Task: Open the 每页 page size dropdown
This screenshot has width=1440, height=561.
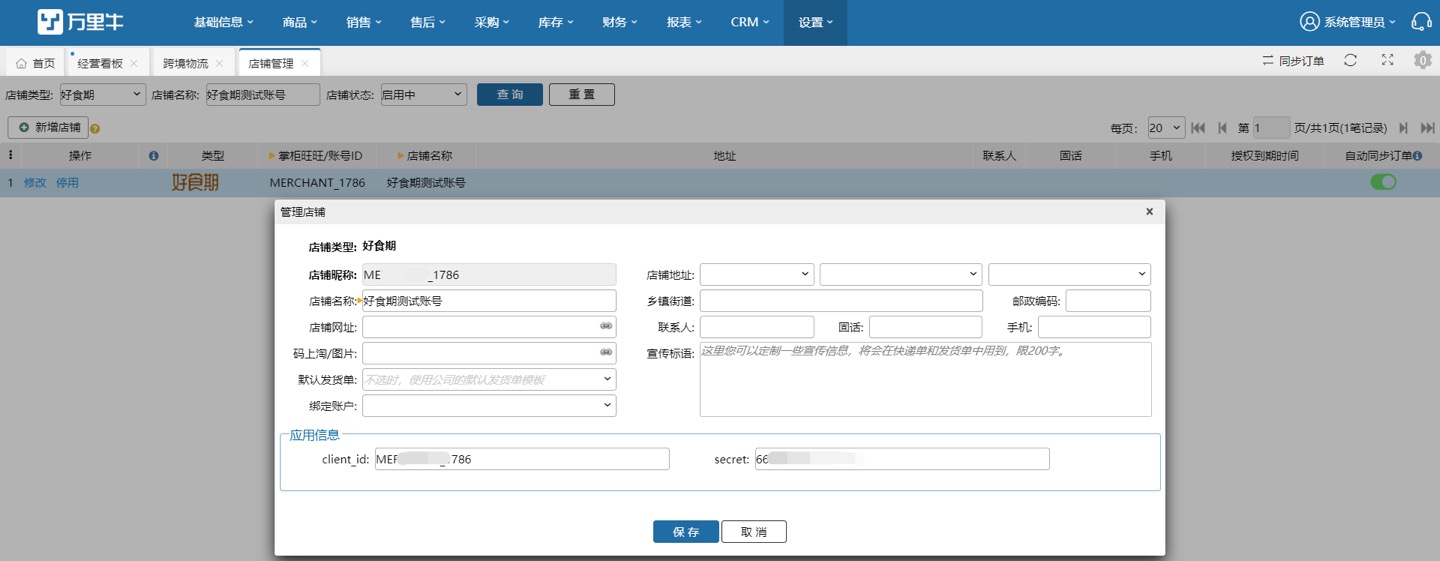Action: pos(1166,128)
